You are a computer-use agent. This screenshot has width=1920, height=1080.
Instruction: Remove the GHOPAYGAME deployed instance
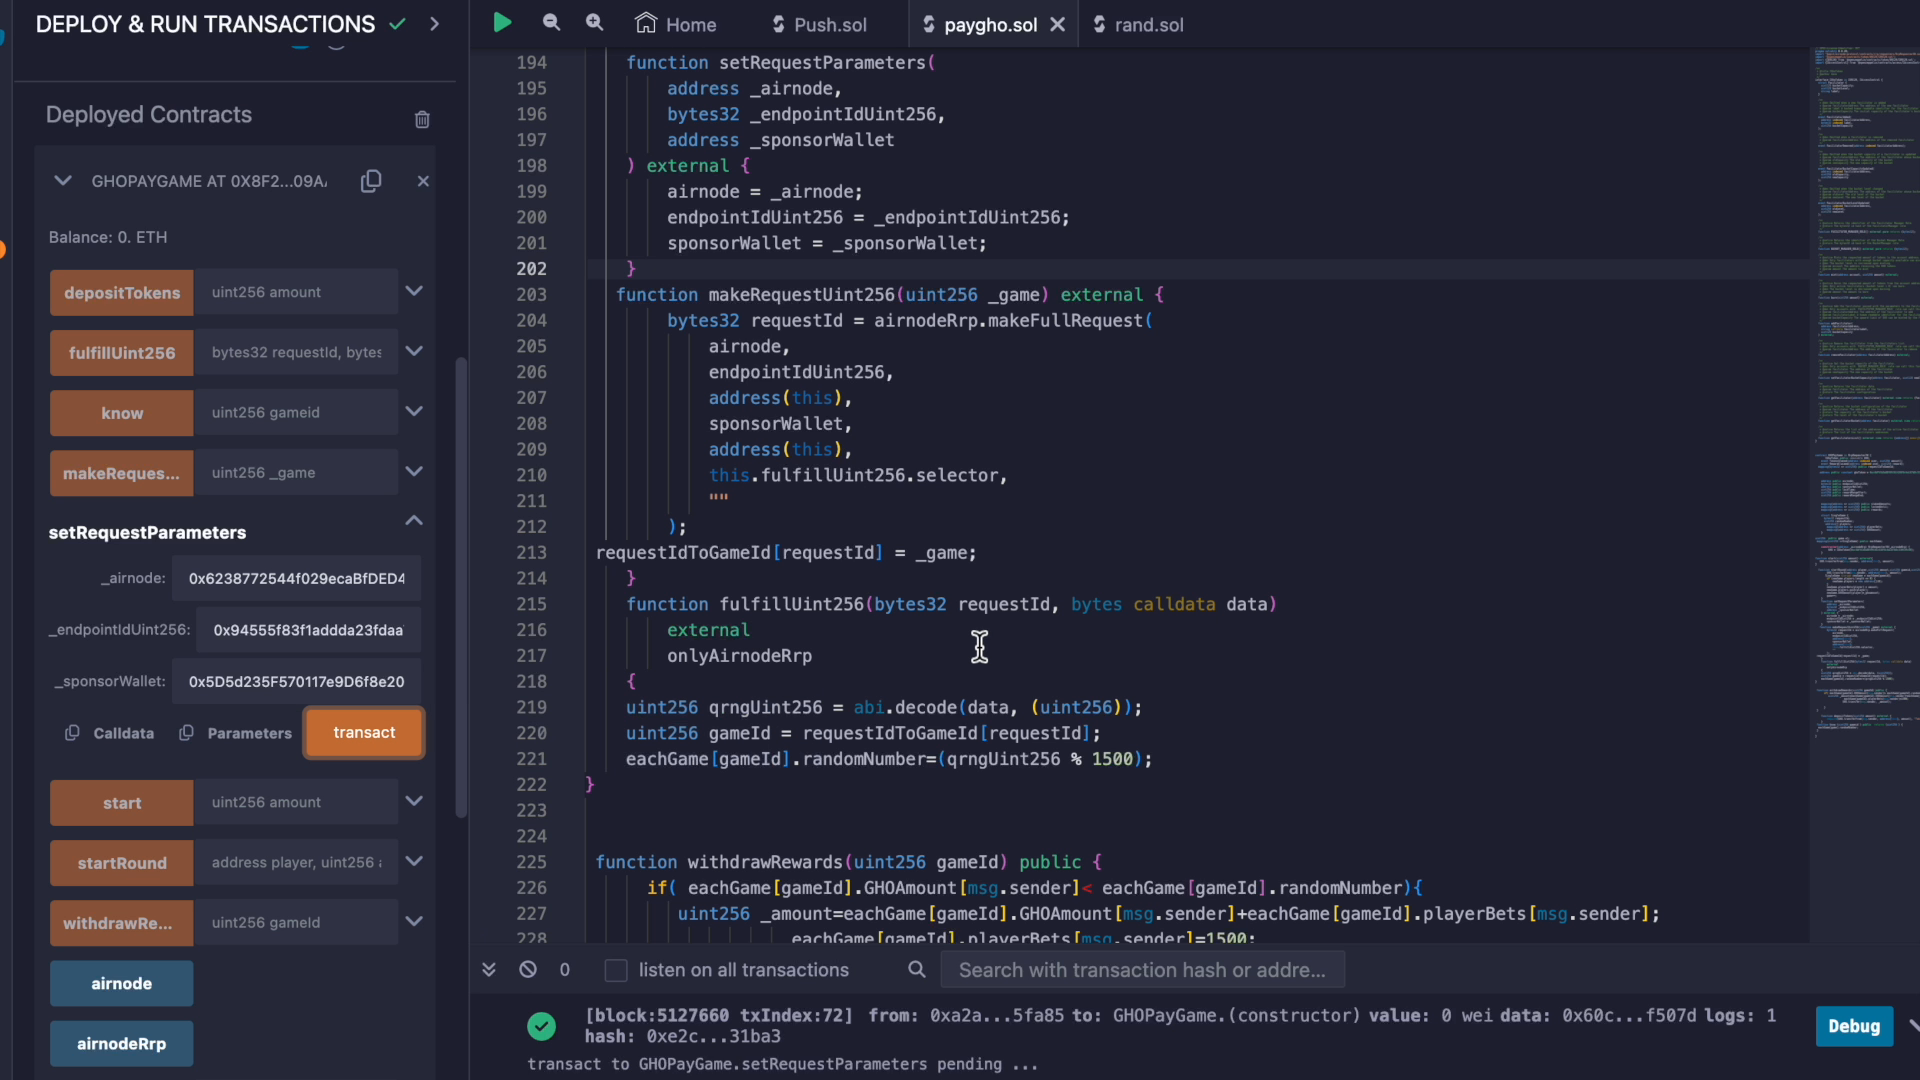pyautogui.click(x=423, y=181)
